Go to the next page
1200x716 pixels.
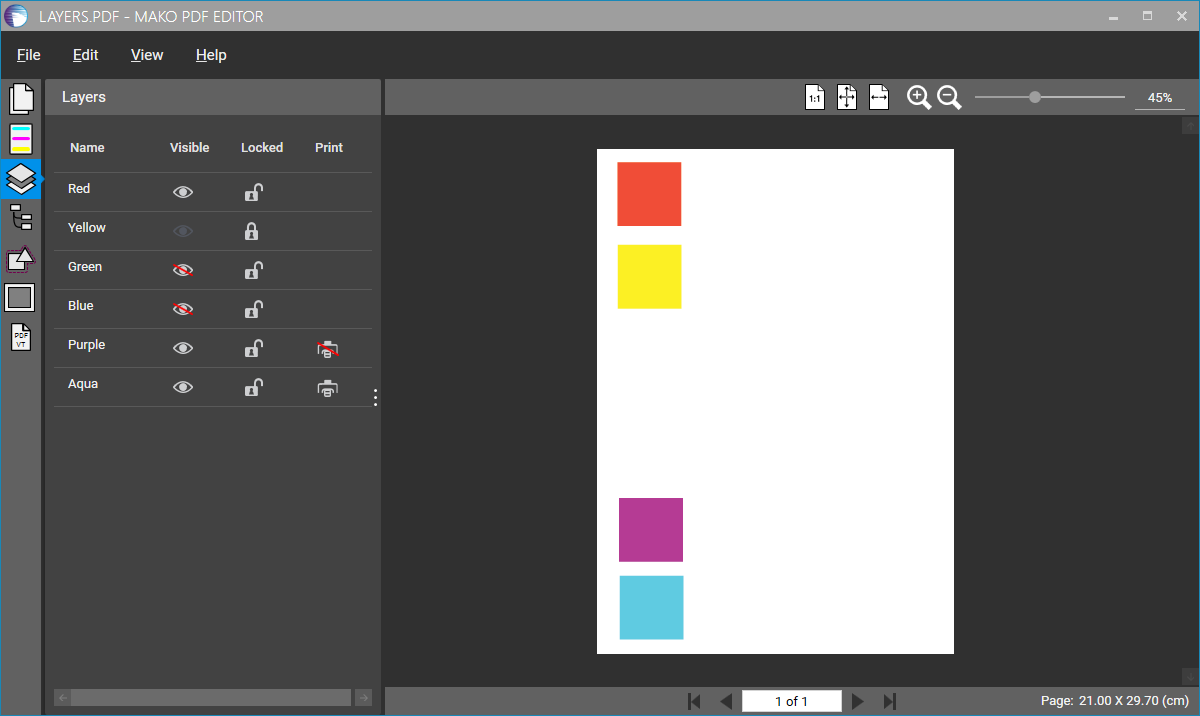857,702
